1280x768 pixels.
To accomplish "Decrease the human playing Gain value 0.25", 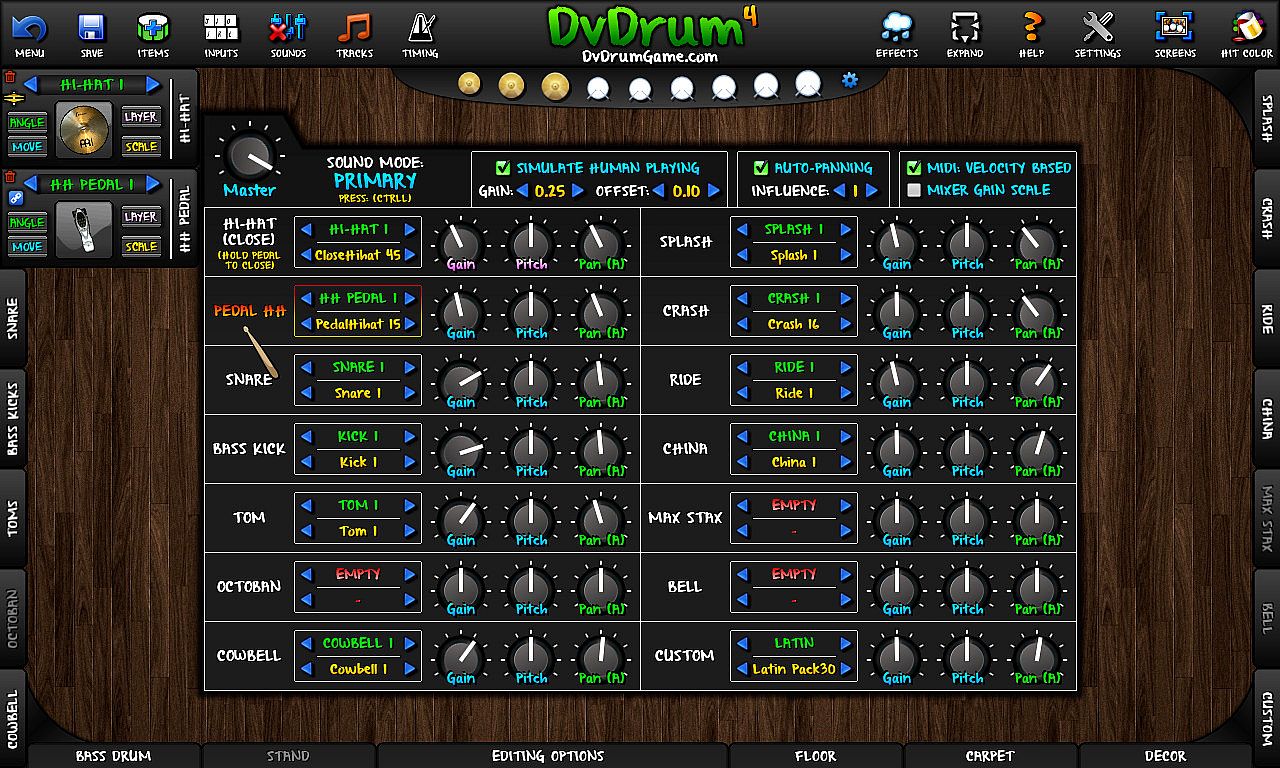I will click(522, 191).
